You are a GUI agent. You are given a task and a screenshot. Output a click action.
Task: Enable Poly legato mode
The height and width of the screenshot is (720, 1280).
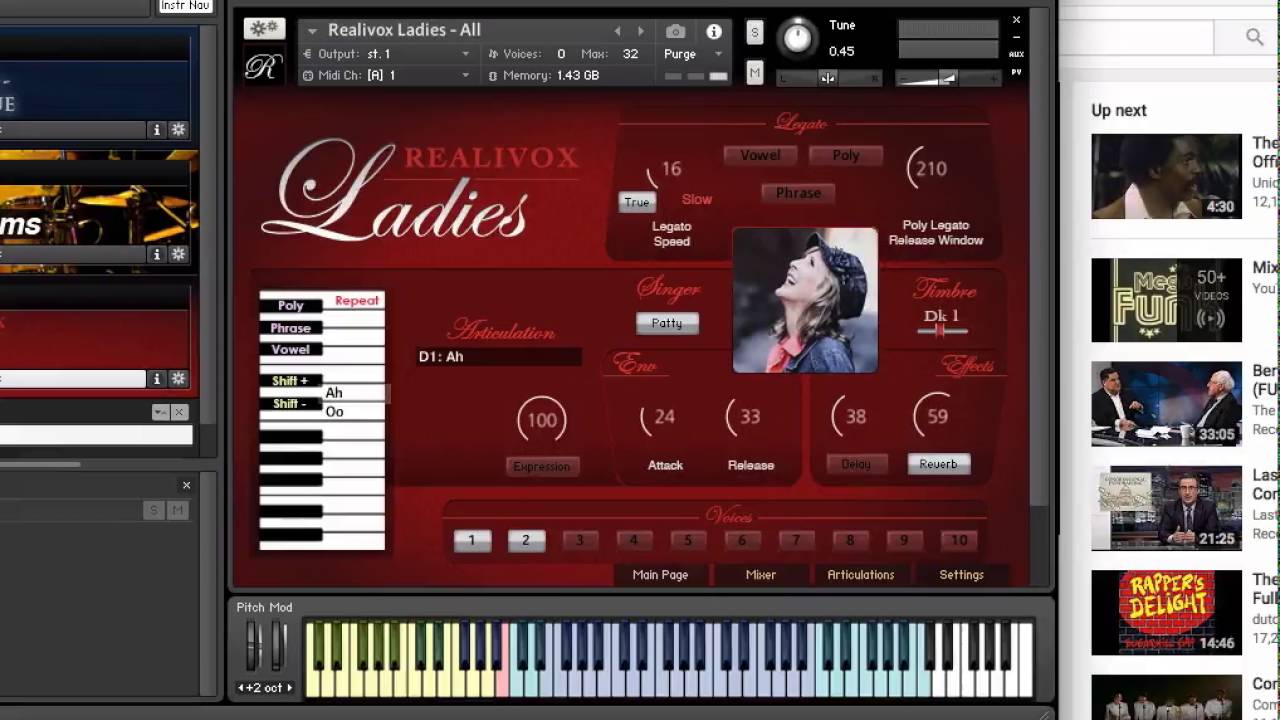click(x=846, y=155)
